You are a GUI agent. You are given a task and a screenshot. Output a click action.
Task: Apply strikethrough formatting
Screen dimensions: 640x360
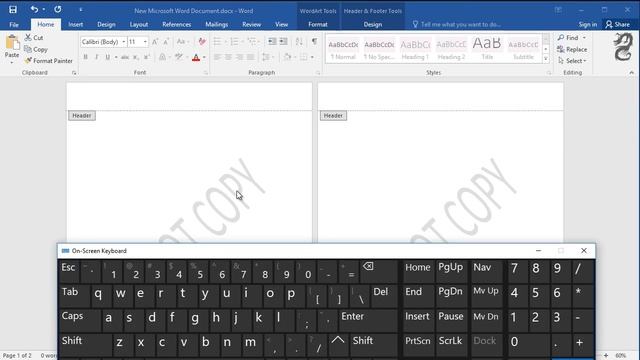(x=125, y=57)
